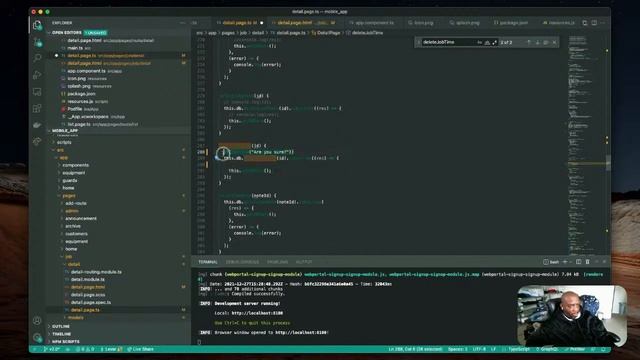Open the Docker view in activity bar
Screen dimensions: 640x360
pos(37,125)
